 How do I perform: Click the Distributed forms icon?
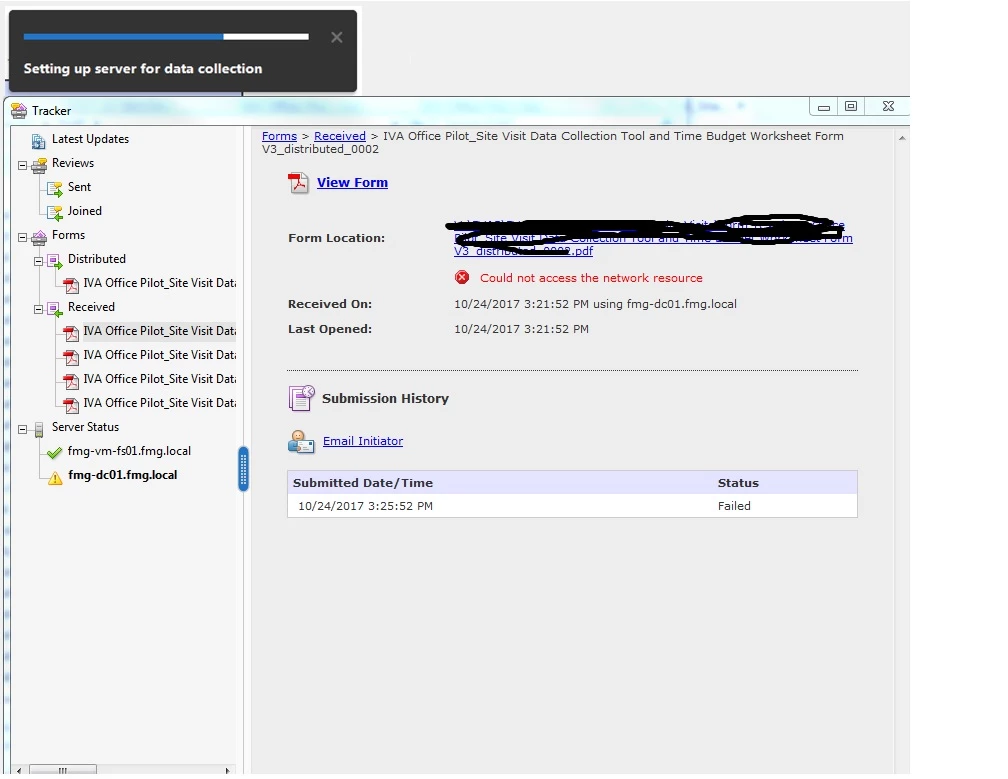click(55, 261)
